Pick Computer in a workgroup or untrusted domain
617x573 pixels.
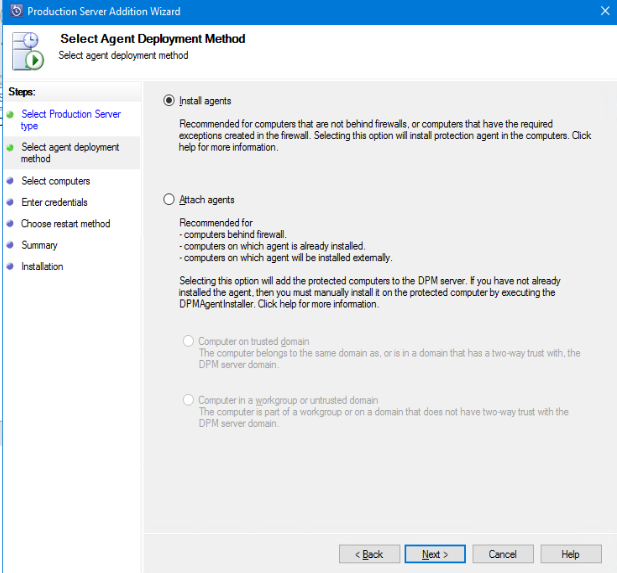tap(188, 400)
